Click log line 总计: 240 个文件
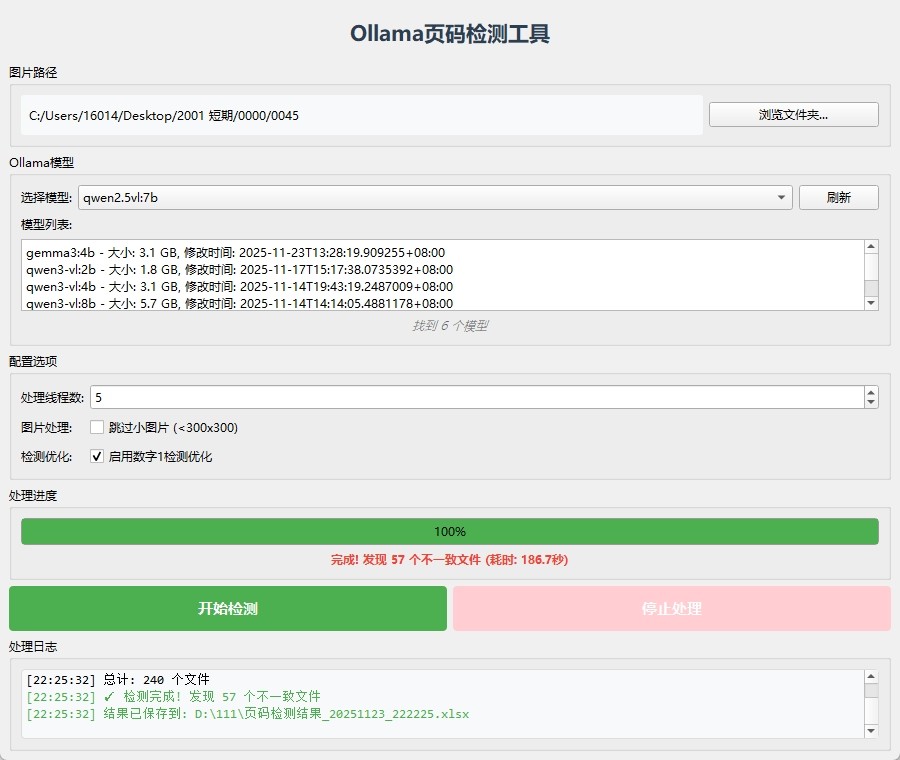Viewport: 900px width, 760px height. click(x=118, y=680)
